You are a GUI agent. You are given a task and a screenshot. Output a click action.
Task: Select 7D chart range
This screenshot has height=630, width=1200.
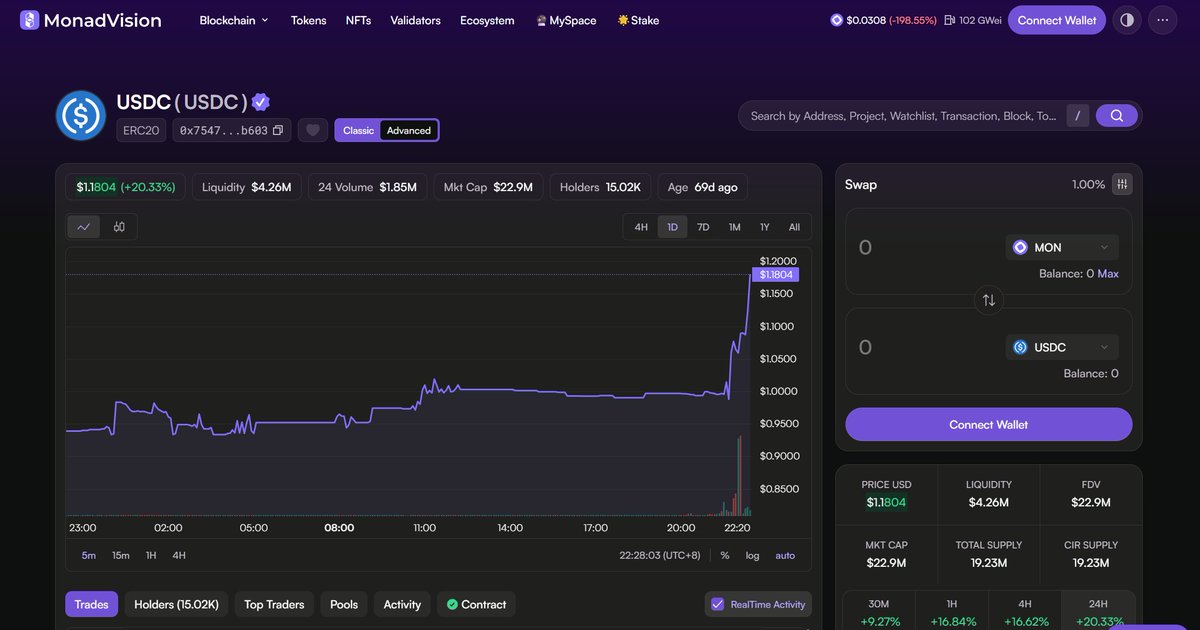pyautogui.click(x=703, y=227)
